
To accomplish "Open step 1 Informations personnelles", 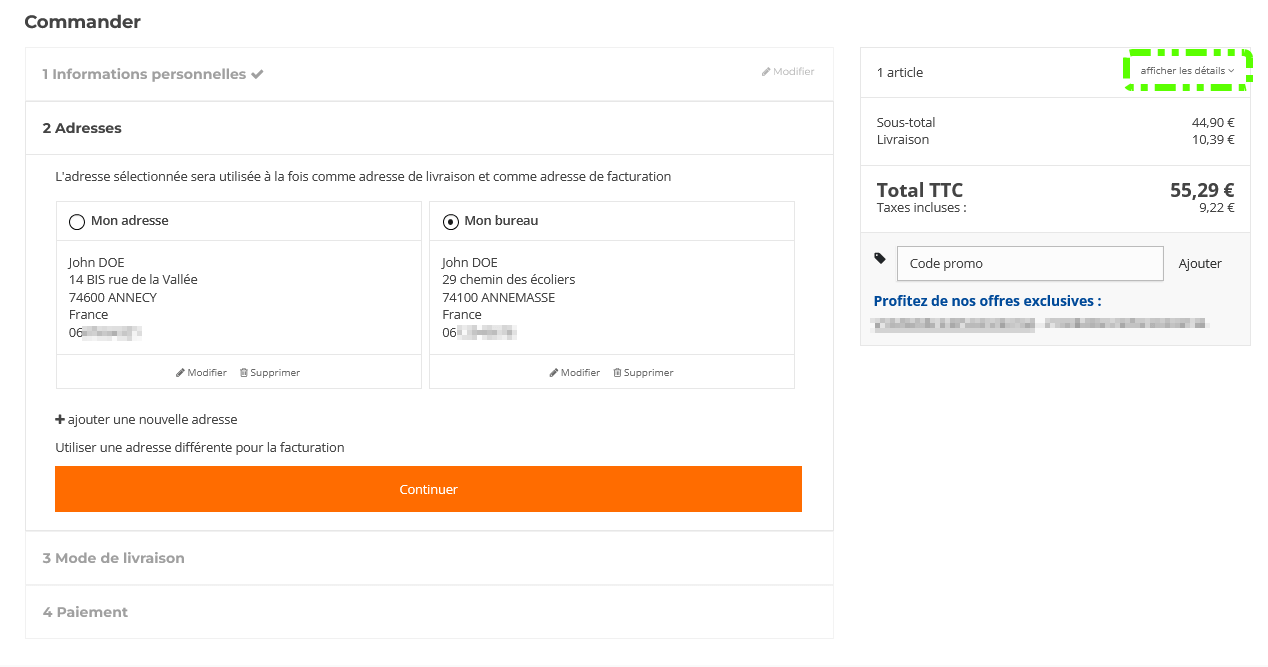I will coord(144,74).
